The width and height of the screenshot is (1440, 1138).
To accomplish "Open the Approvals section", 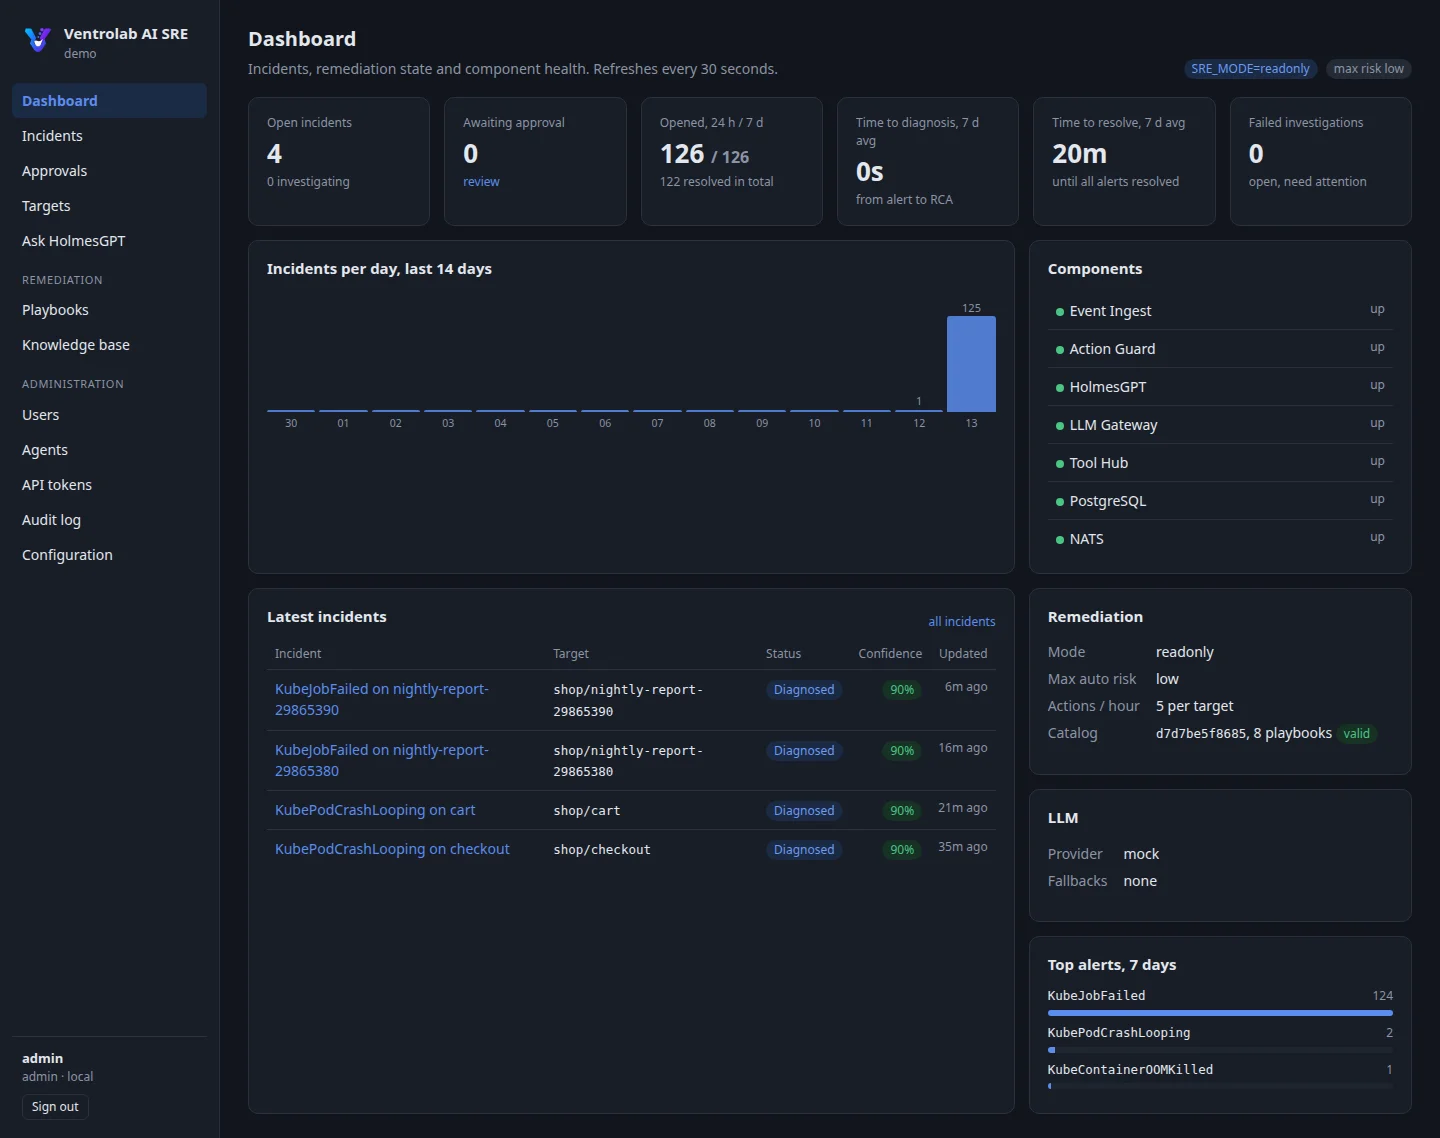I will pyautogui.click(x=109, y=171).
